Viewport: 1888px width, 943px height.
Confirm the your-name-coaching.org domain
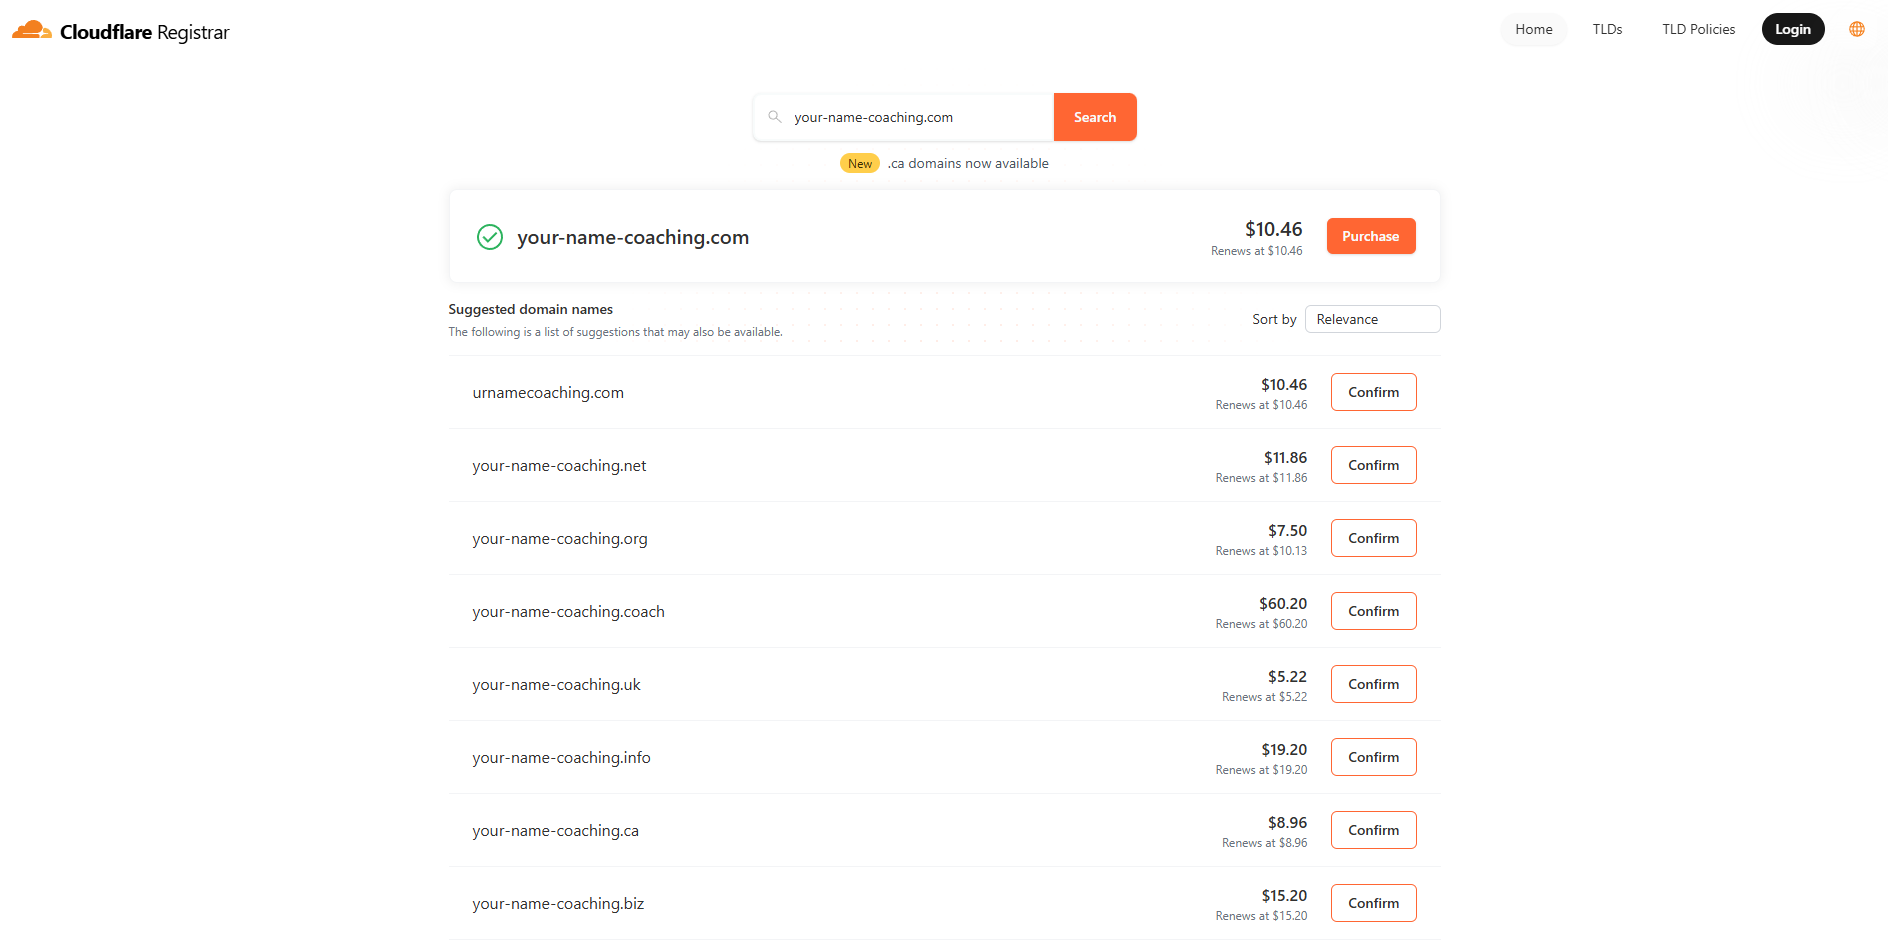pos(1373,538)
